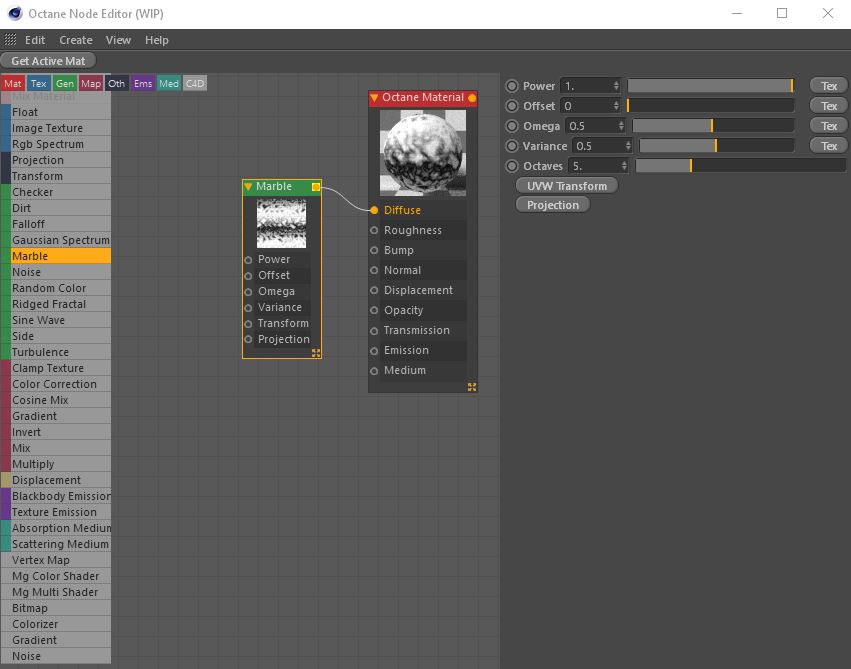The image size is (851, 669).
Task: Collapse the Marble node
Action: click(x=248, y=187)
